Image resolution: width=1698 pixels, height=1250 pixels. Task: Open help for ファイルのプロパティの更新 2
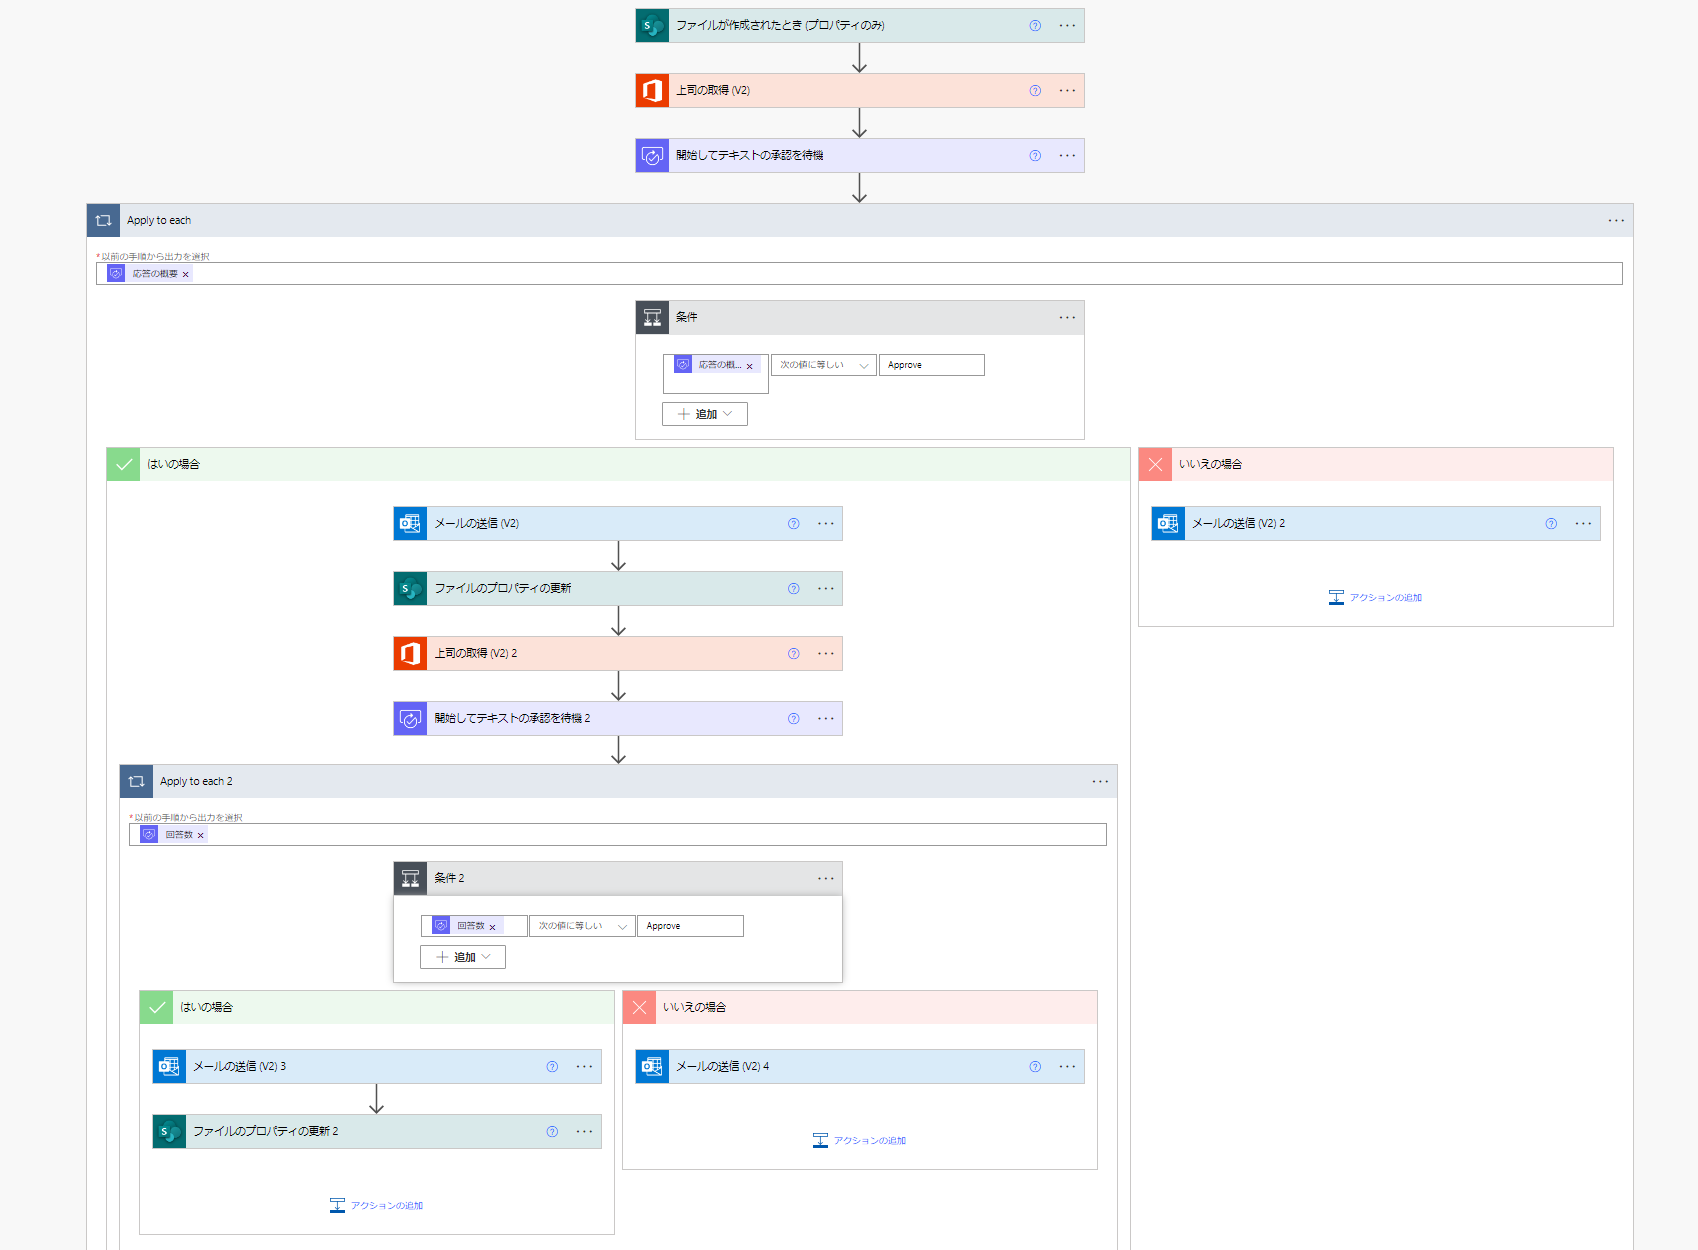point(552,1132)
